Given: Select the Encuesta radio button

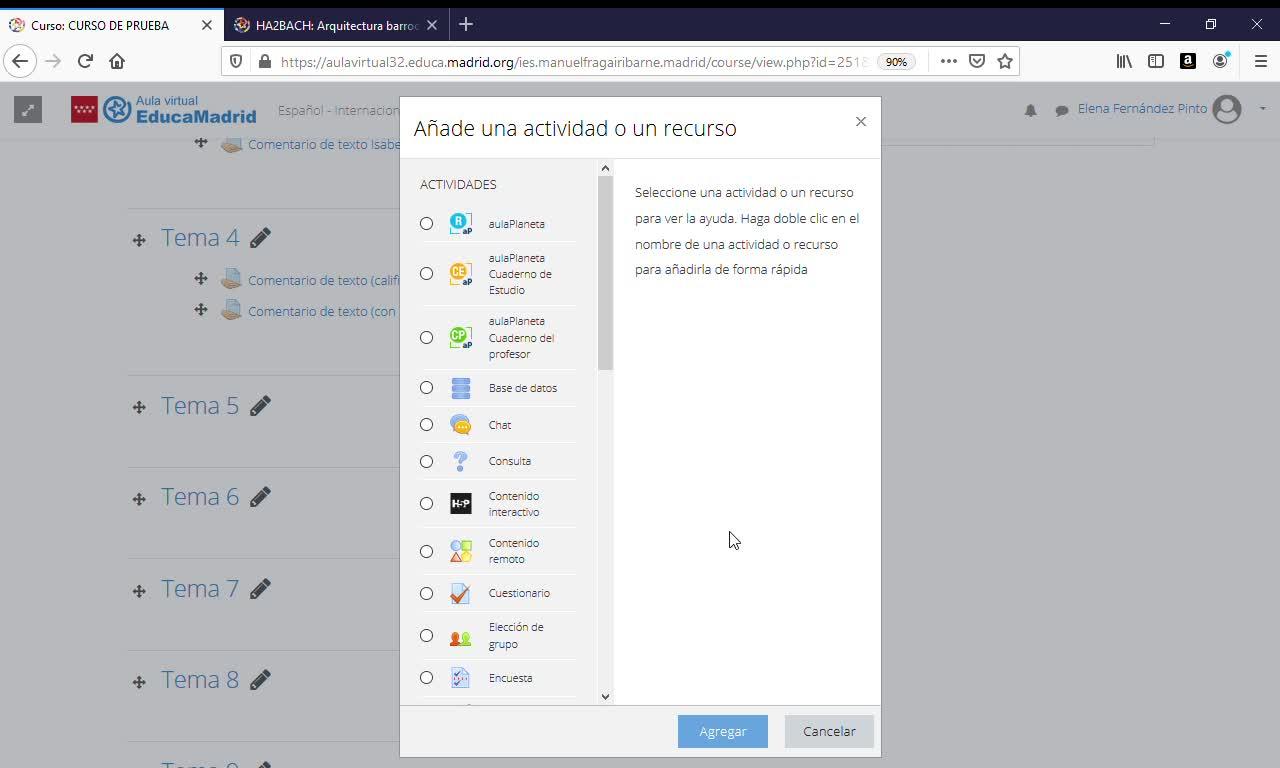Looking at the screenshot, I should (x=427, y=678).
